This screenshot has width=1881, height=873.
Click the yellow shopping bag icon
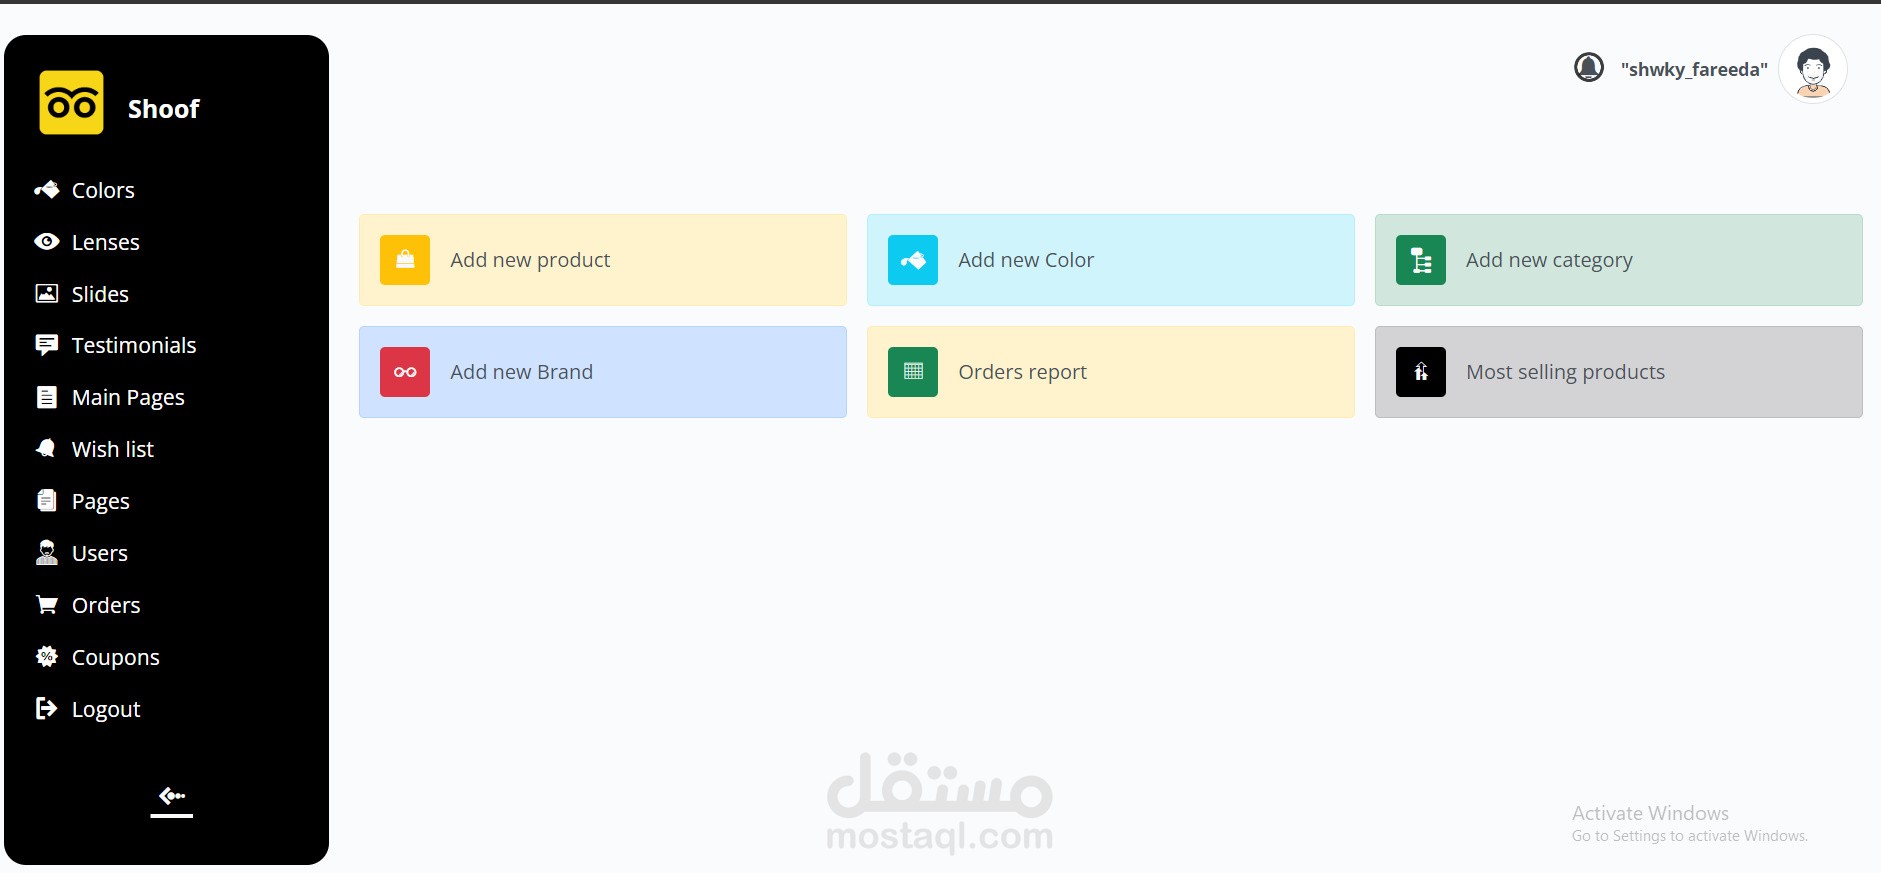click(405, 260)
